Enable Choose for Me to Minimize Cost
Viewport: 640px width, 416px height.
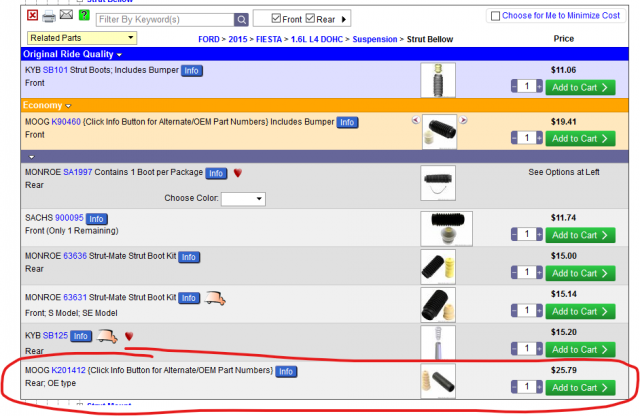click(x=494, y=16)
